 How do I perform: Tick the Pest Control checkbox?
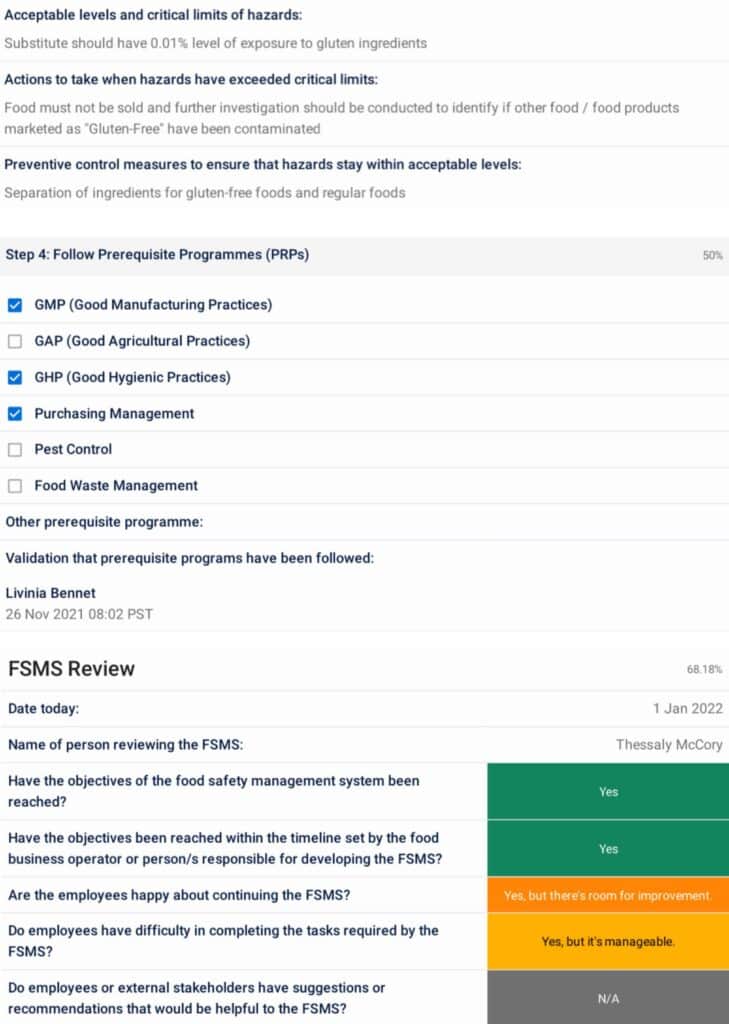point(15,450)
